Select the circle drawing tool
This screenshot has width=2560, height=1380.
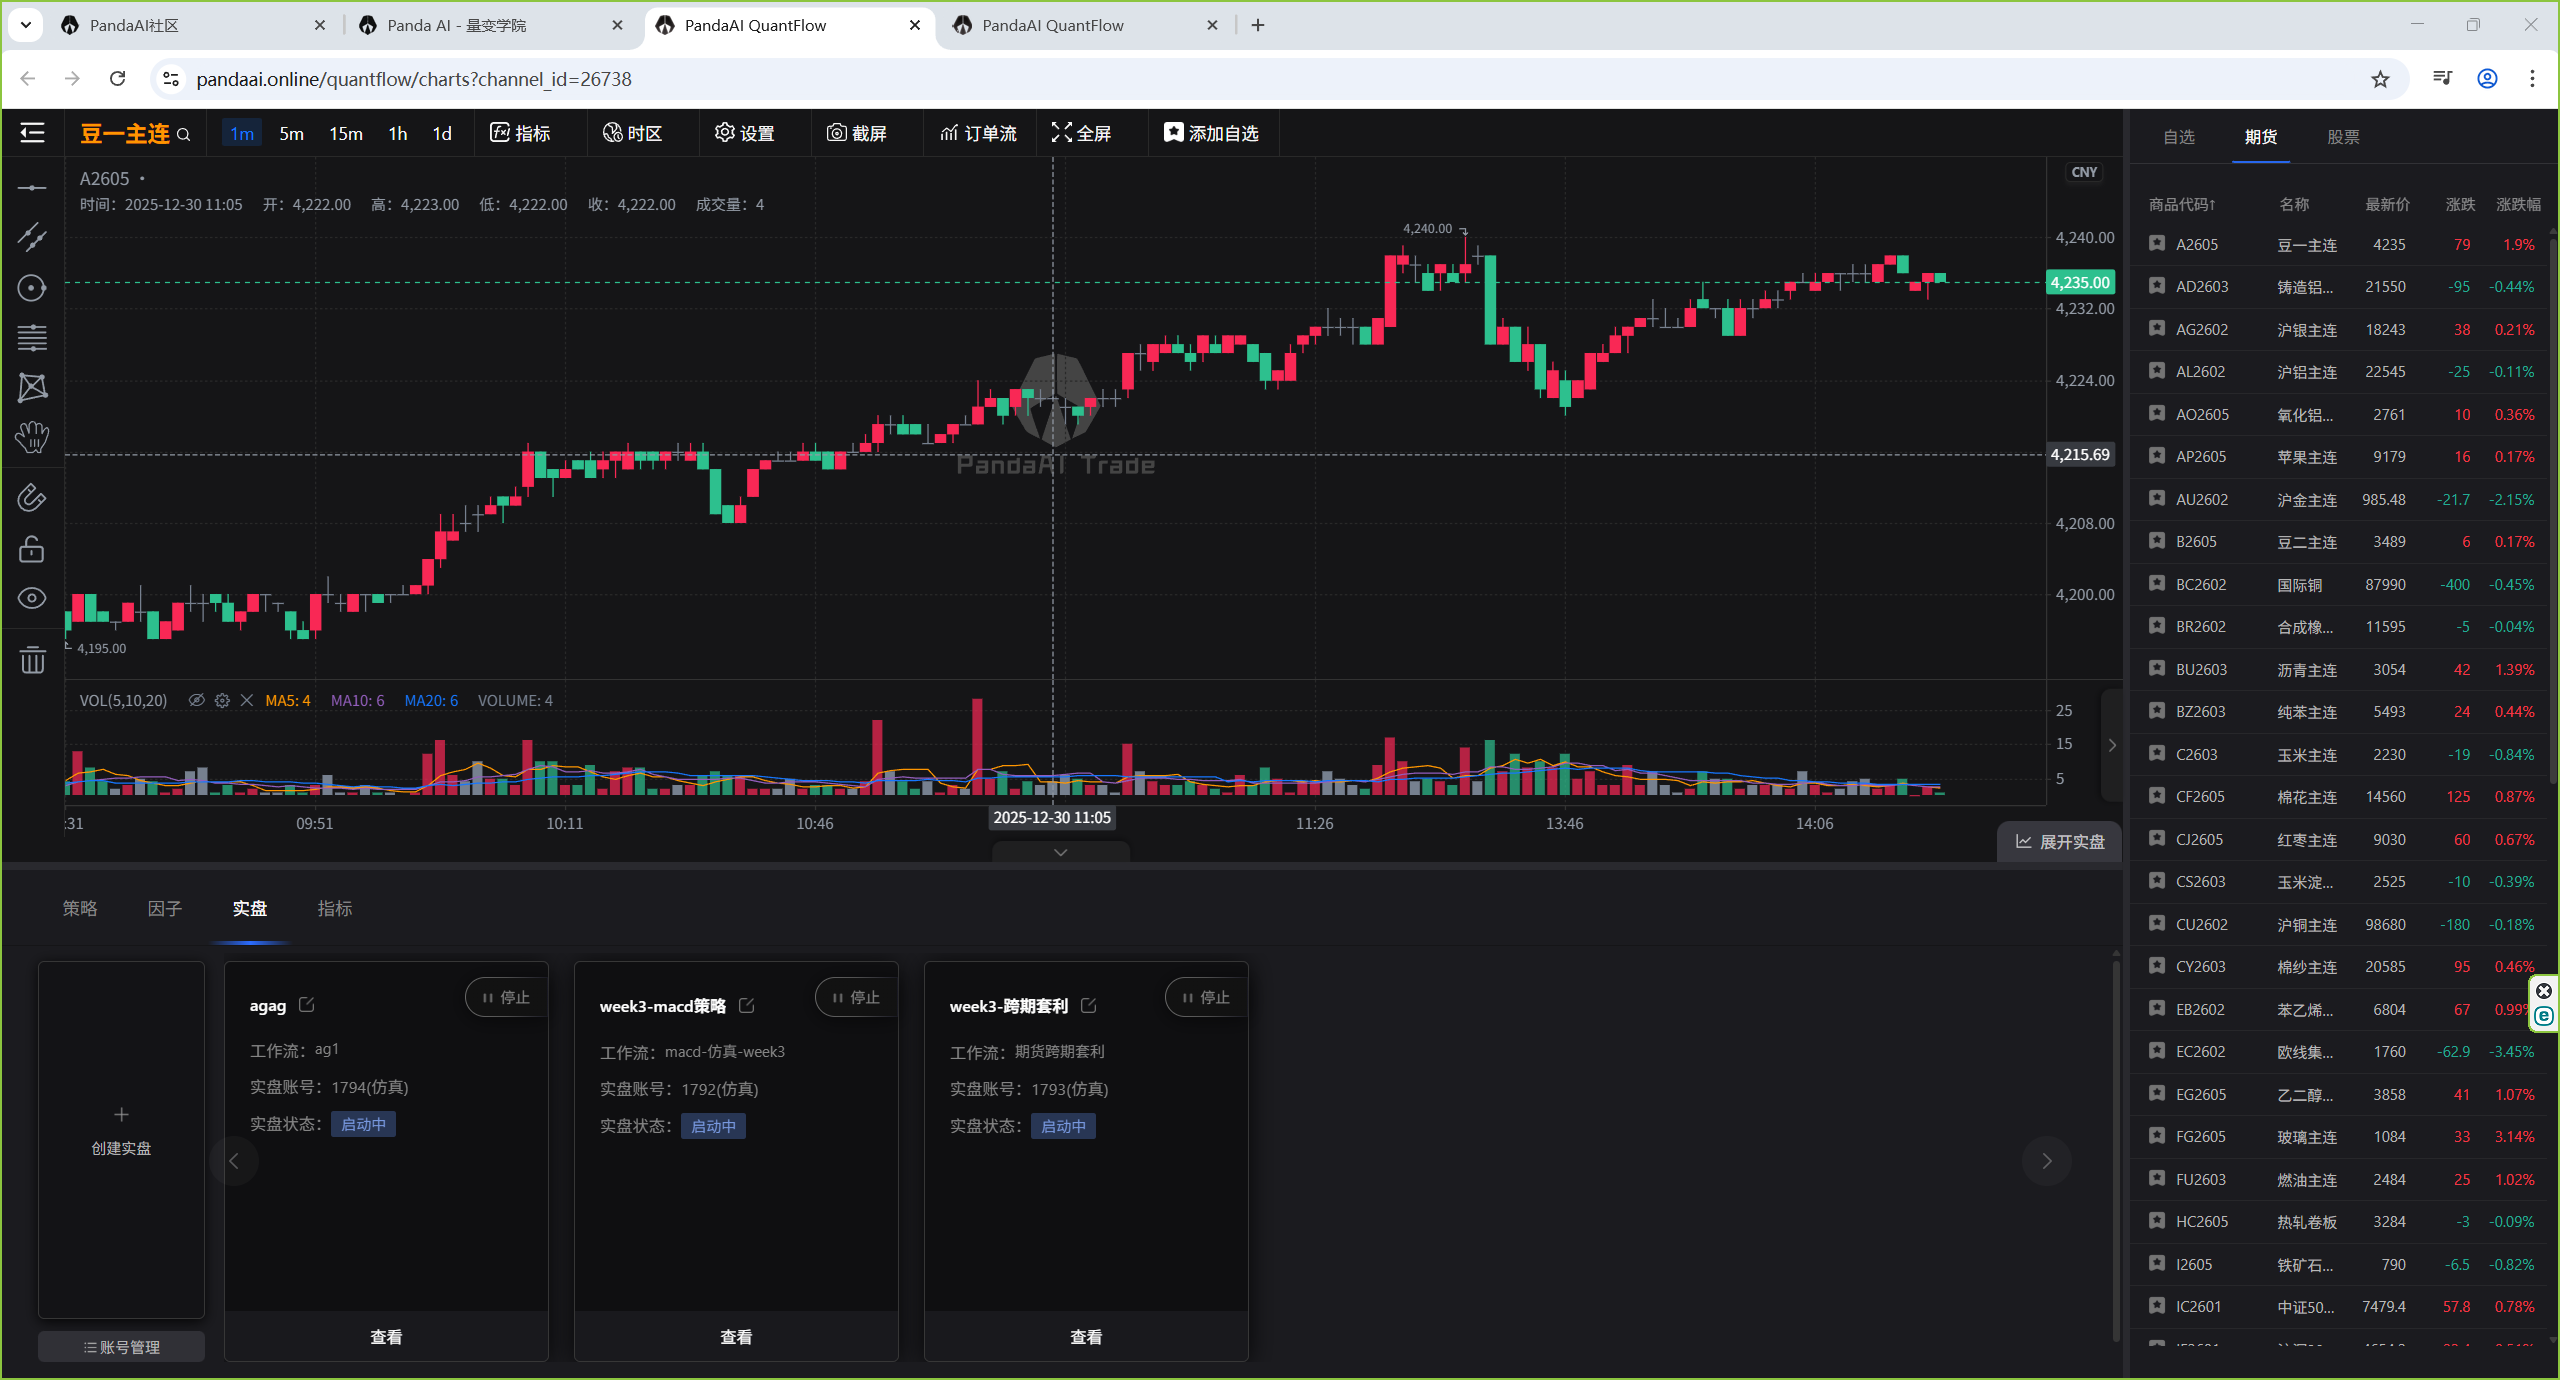tap(32, 288)
